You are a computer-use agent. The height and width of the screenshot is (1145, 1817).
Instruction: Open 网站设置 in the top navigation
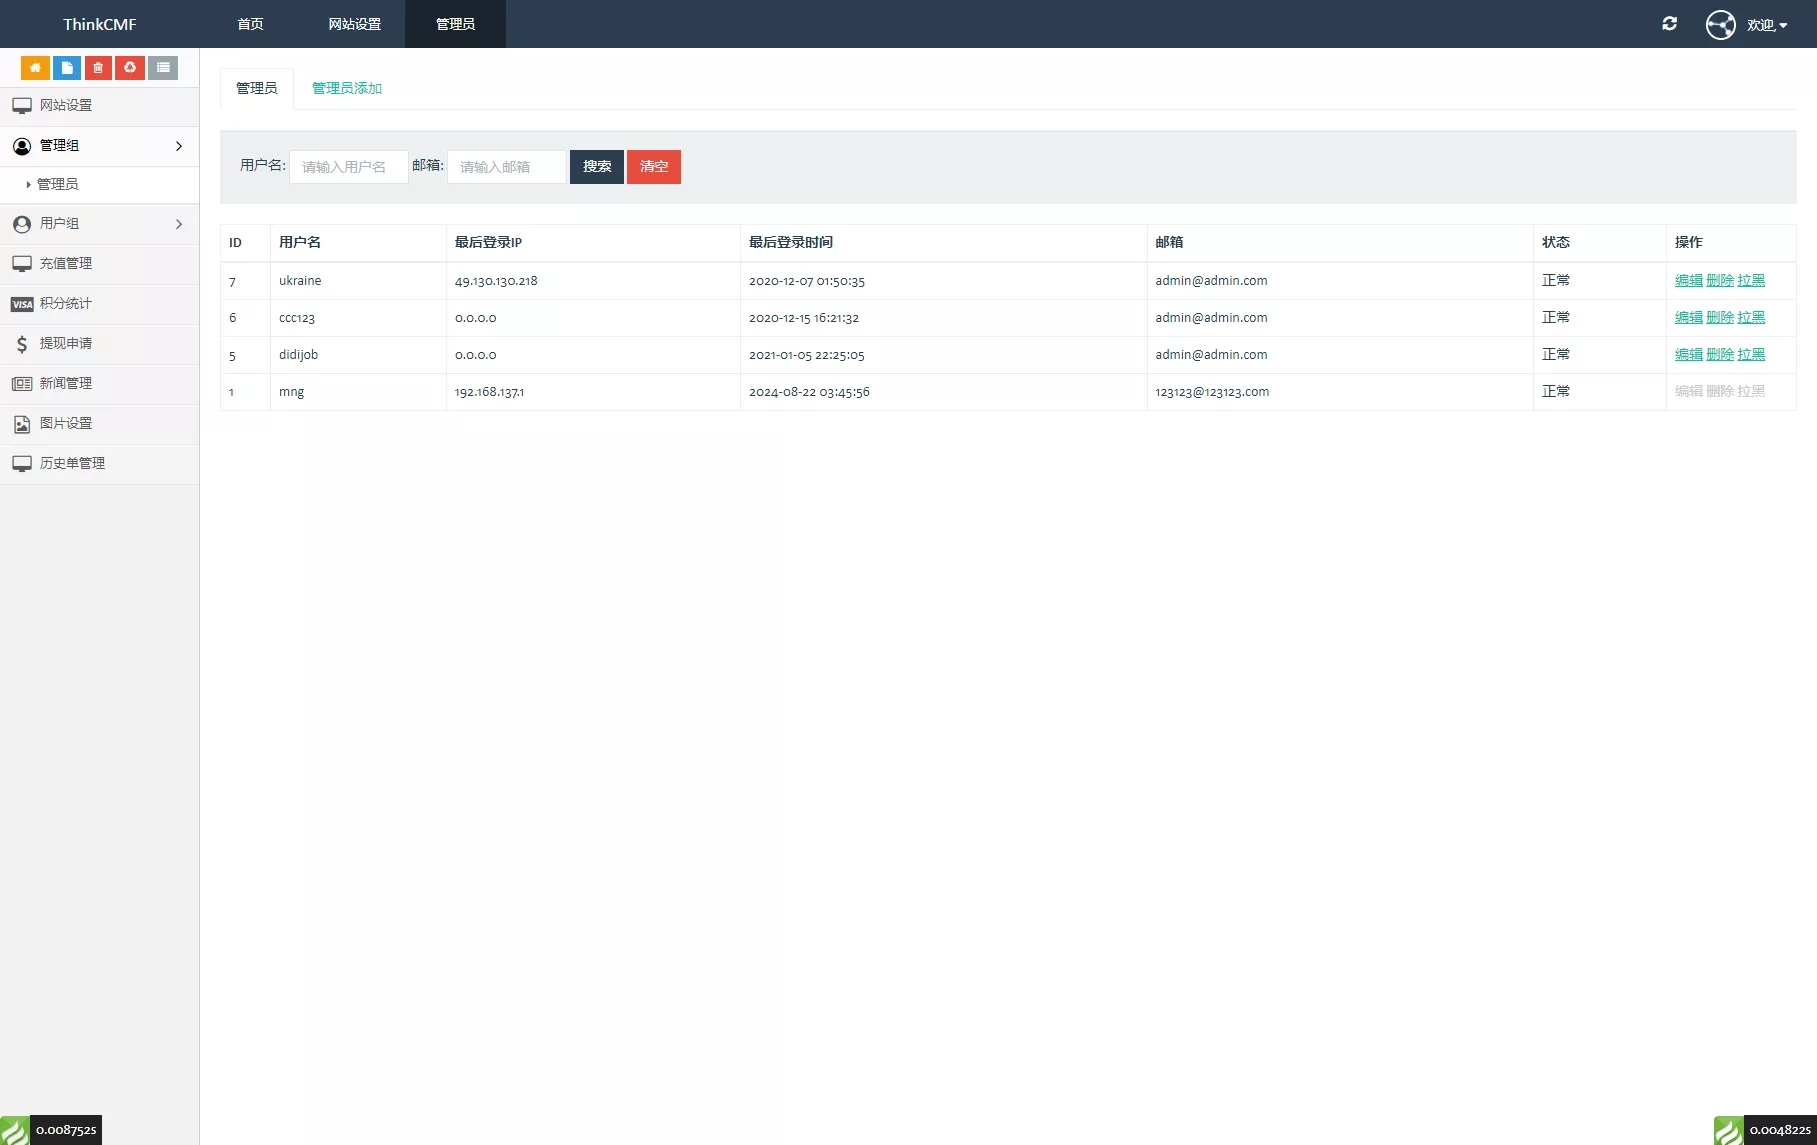point(354,24)
